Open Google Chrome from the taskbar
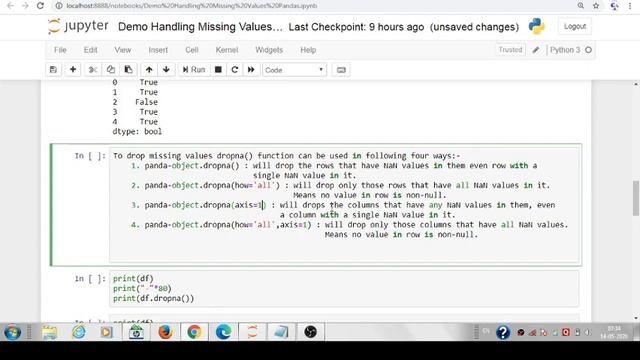The image size is (640, 360). [194, 332]
